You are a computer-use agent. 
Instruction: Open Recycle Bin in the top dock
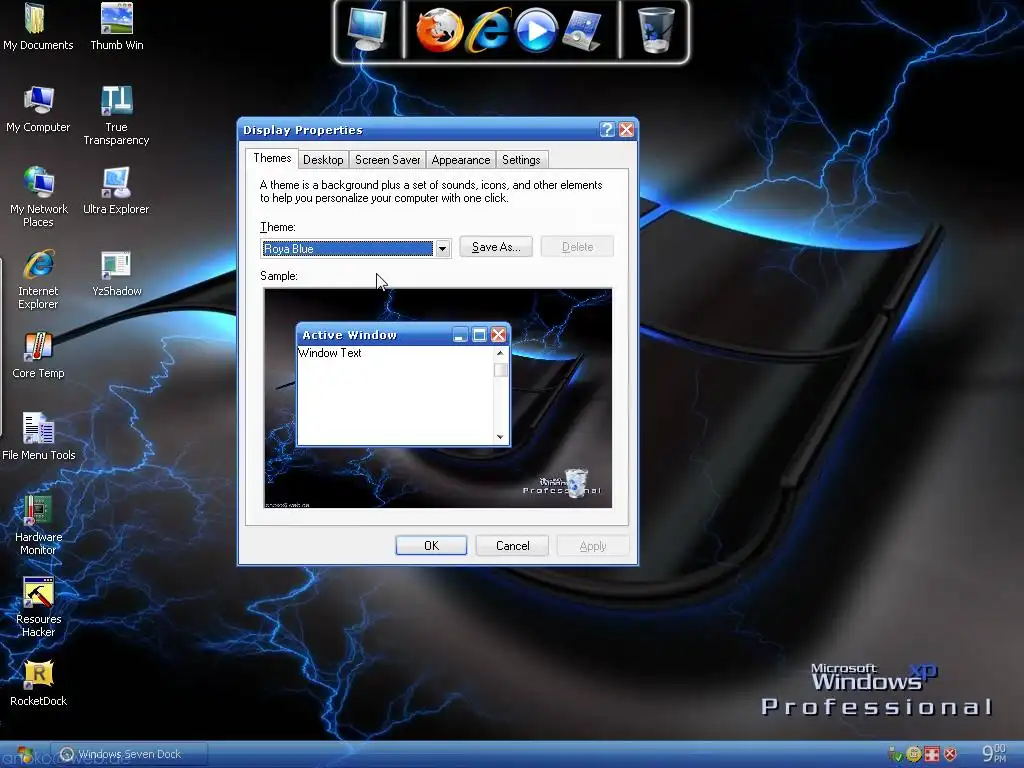[655, 30]
